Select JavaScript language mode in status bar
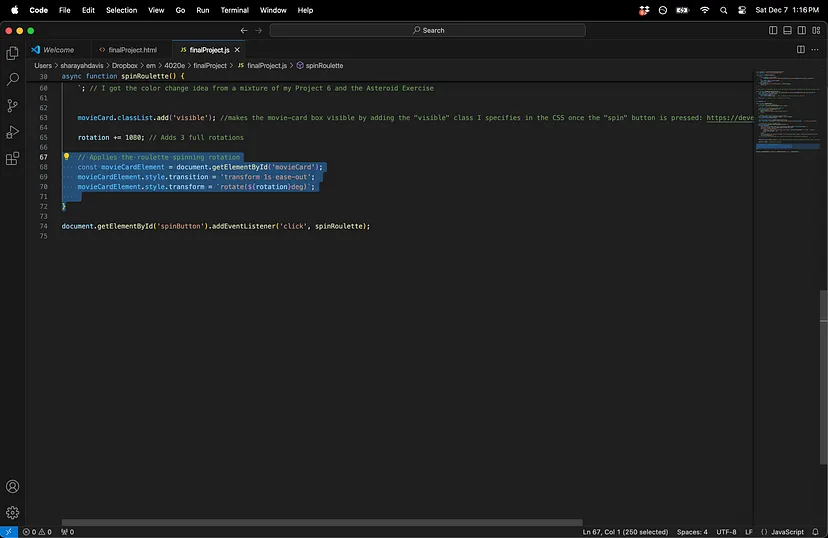Screen dimensions: 828x538 pyautogui.click(x=787, y=532)
